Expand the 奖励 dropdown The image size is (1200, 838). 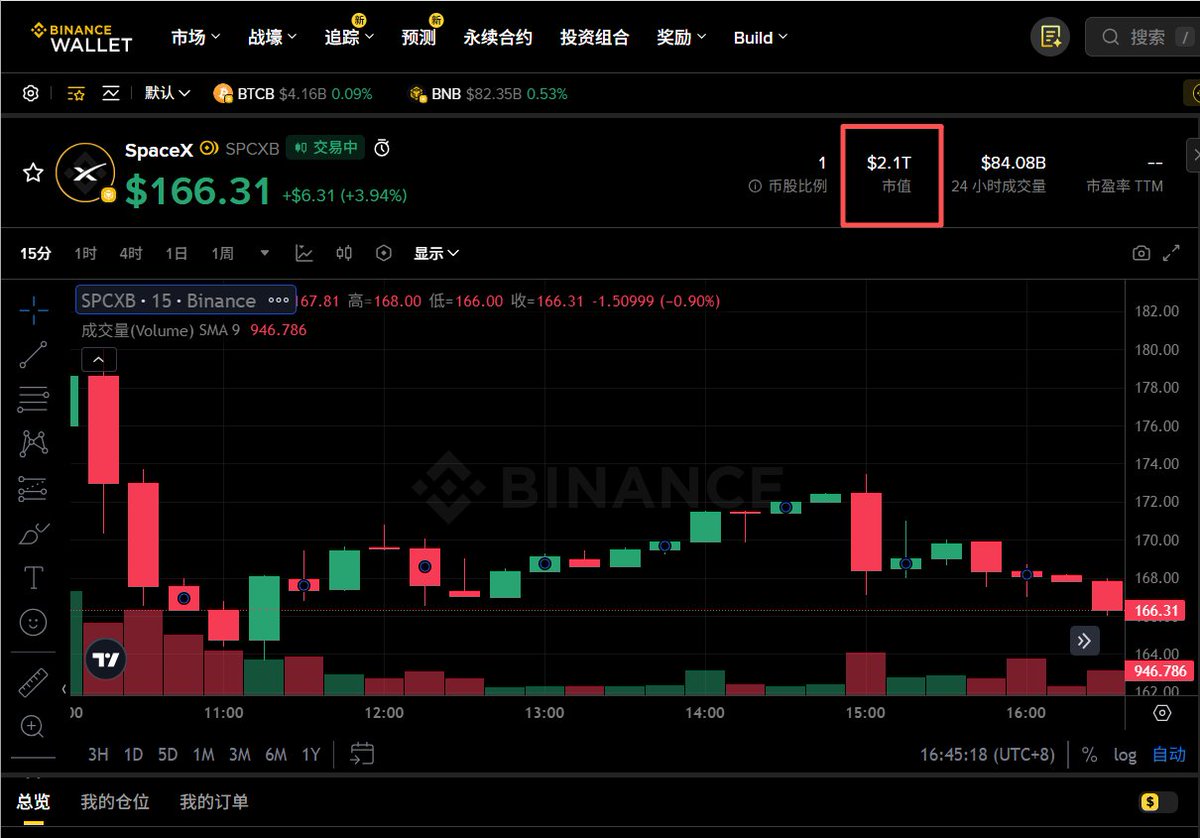coord(681,37)
